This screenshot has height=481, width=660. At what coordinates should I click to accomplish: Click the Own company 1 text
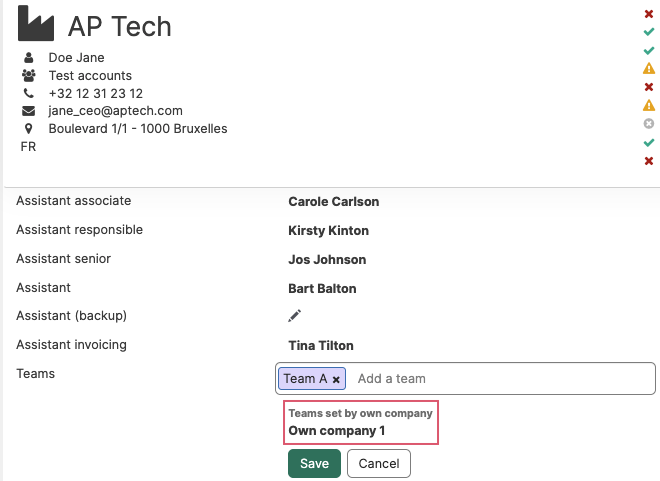point(336,431)
